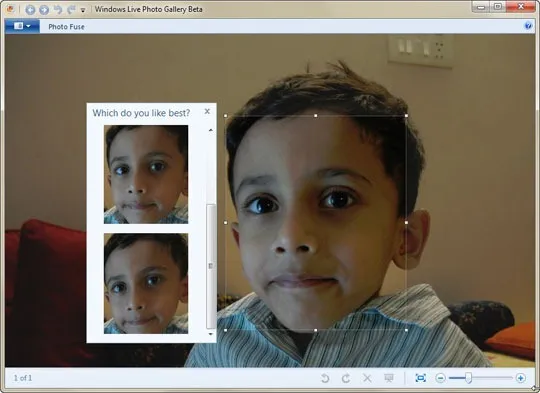This screenshot has width=540, height=393.
Task: Click the forward arrow in title bar
Action: (x=44, y=10)
